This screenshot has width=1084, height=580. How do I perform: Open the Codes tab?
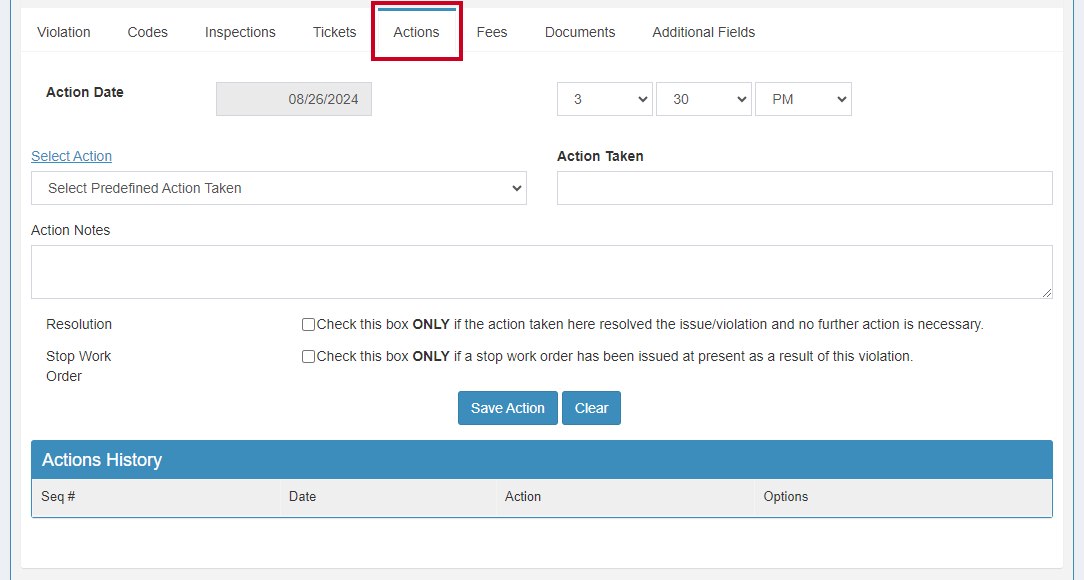click(x=147, y=32)
